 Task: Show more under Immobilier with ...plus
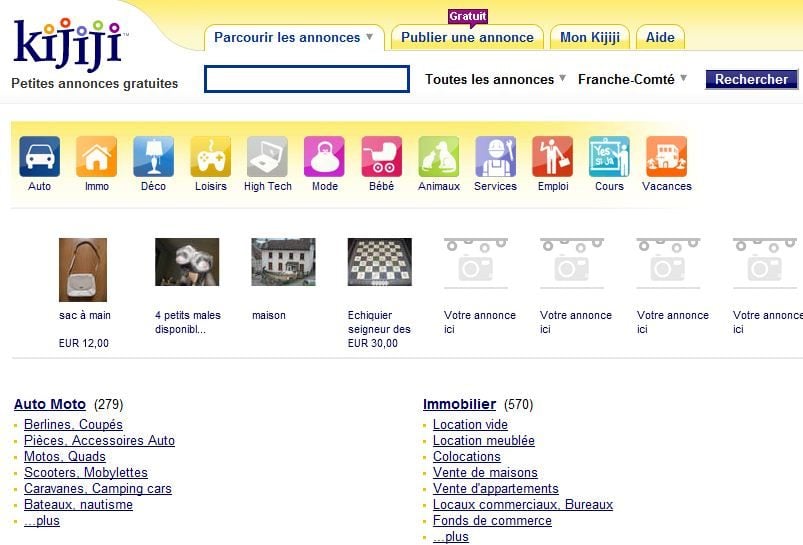coord(451,536)
